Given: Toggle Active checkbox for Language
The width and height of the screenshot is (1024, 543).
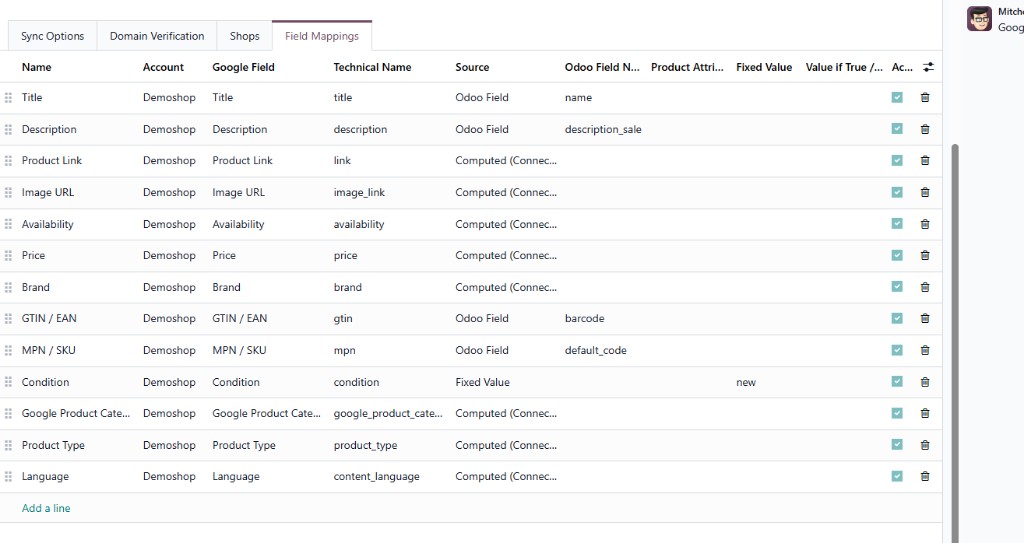Looking at the screenshot, I should coord(897,476).
